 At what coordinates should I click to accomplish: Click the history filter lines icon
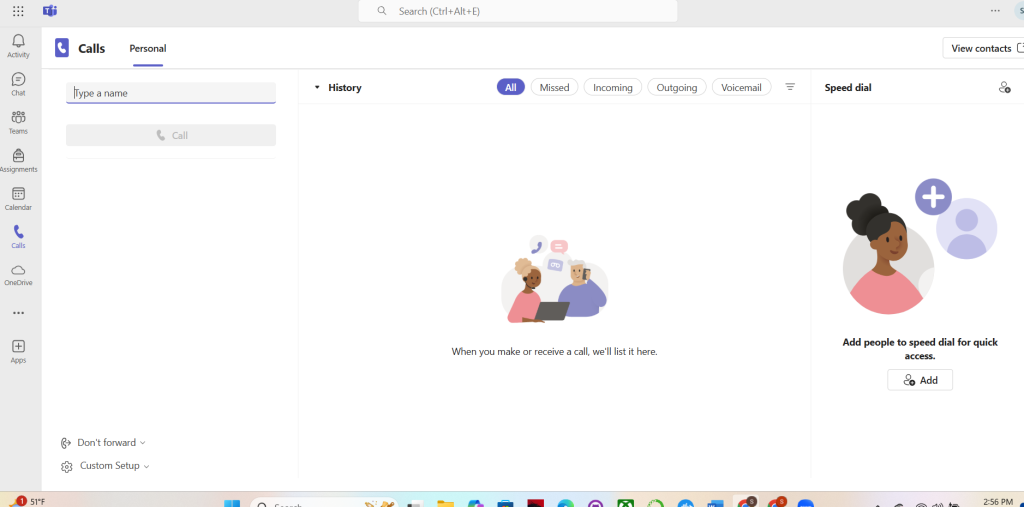pyautogui.click(x=790, y=87)
